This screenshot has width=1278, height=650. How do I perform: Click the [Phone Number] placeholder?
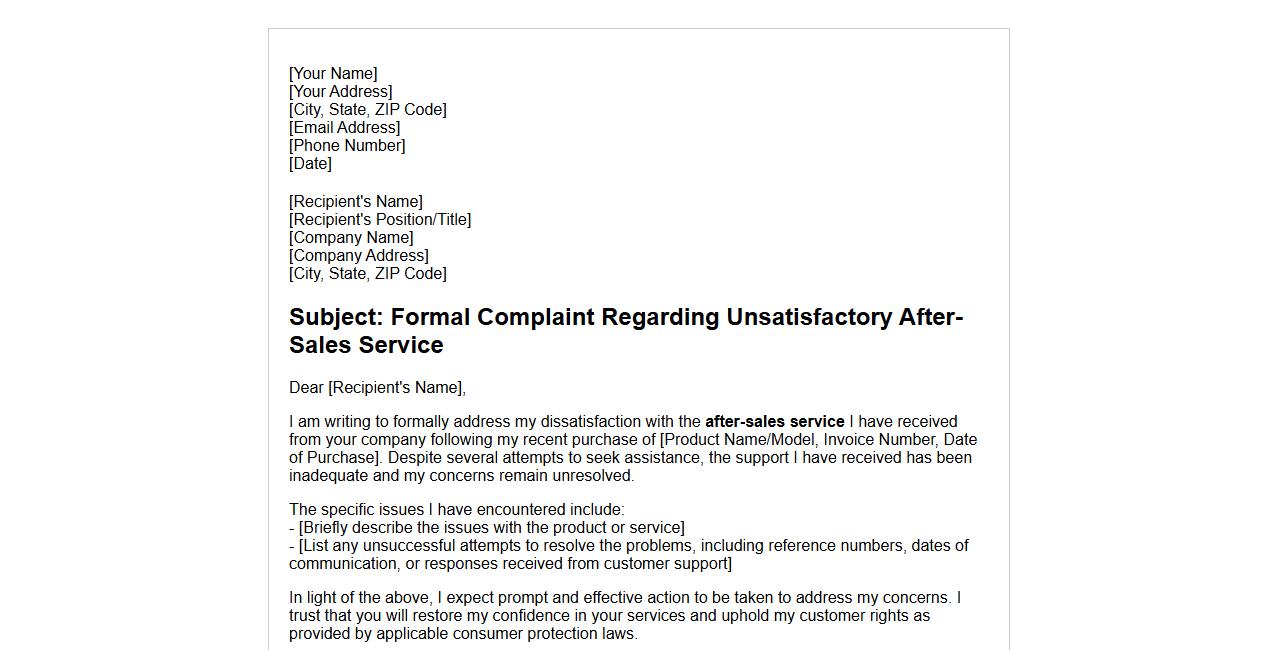(x=347, y=146)
